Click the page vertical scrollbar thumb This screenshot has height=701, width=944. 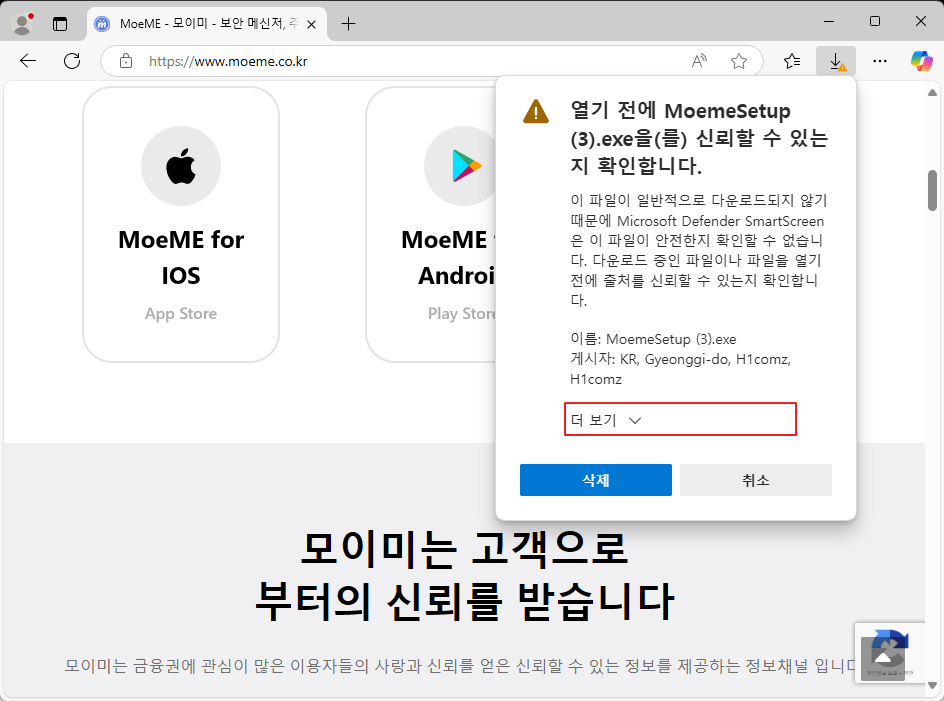932,190
